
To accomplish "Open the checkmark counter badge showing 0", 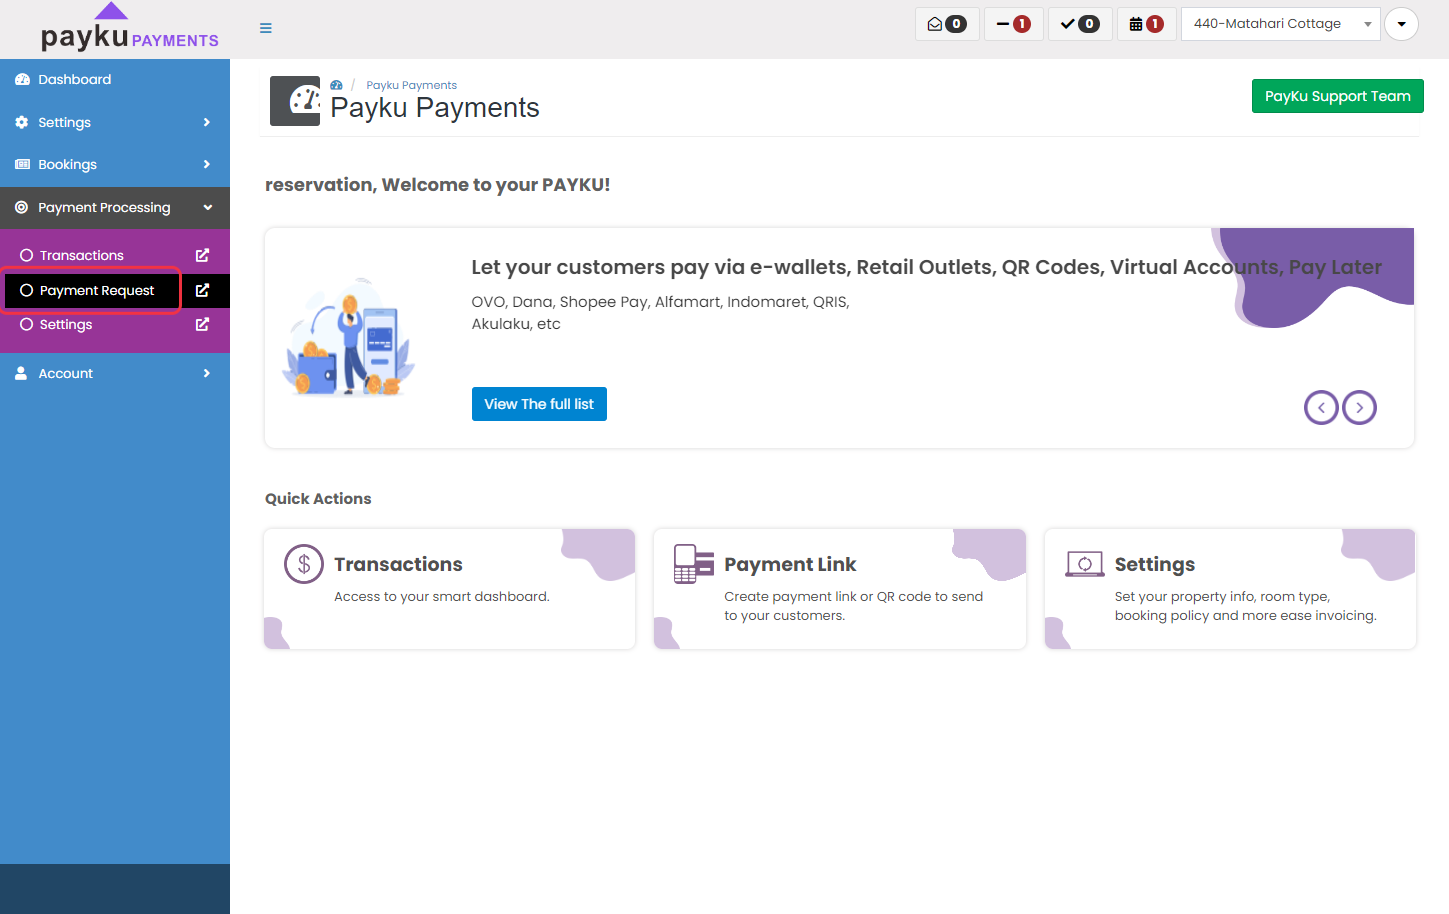I will 1080,24.
